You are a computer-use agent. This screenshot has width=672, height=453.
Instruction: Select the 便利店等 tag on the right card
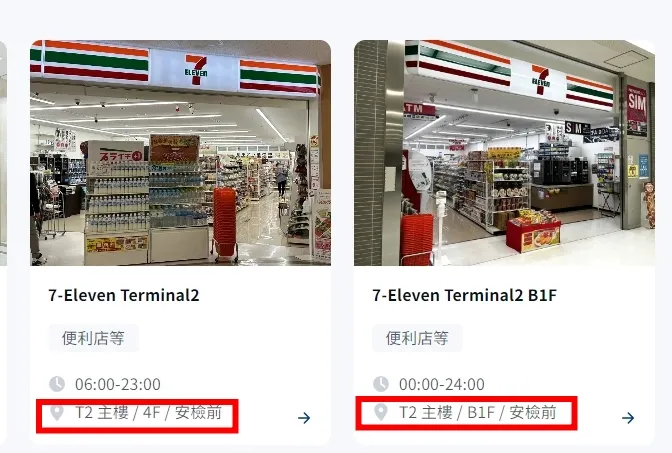(417, 338)
